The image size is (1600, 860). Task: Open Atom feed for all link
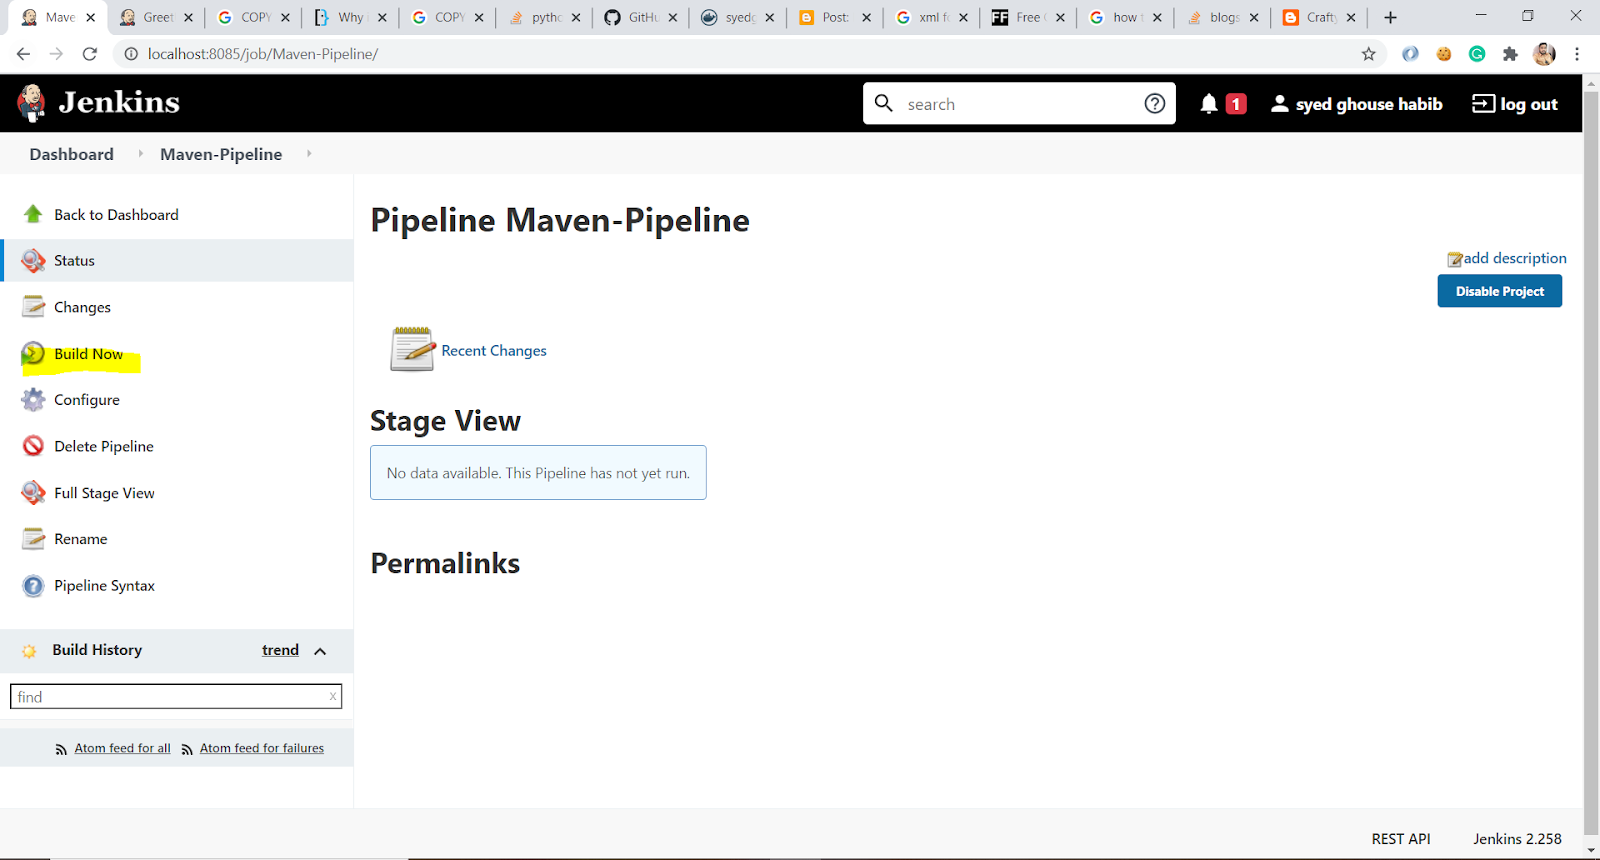point(122,748)
